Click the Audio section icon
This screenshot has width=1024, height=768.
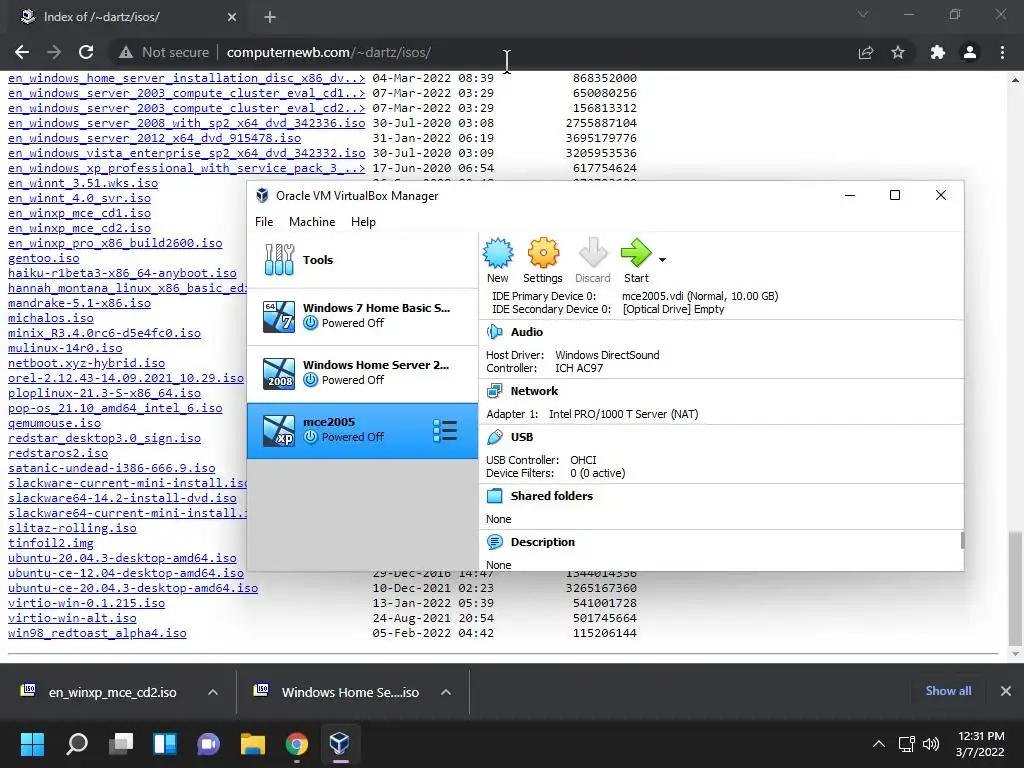[494, 332]
